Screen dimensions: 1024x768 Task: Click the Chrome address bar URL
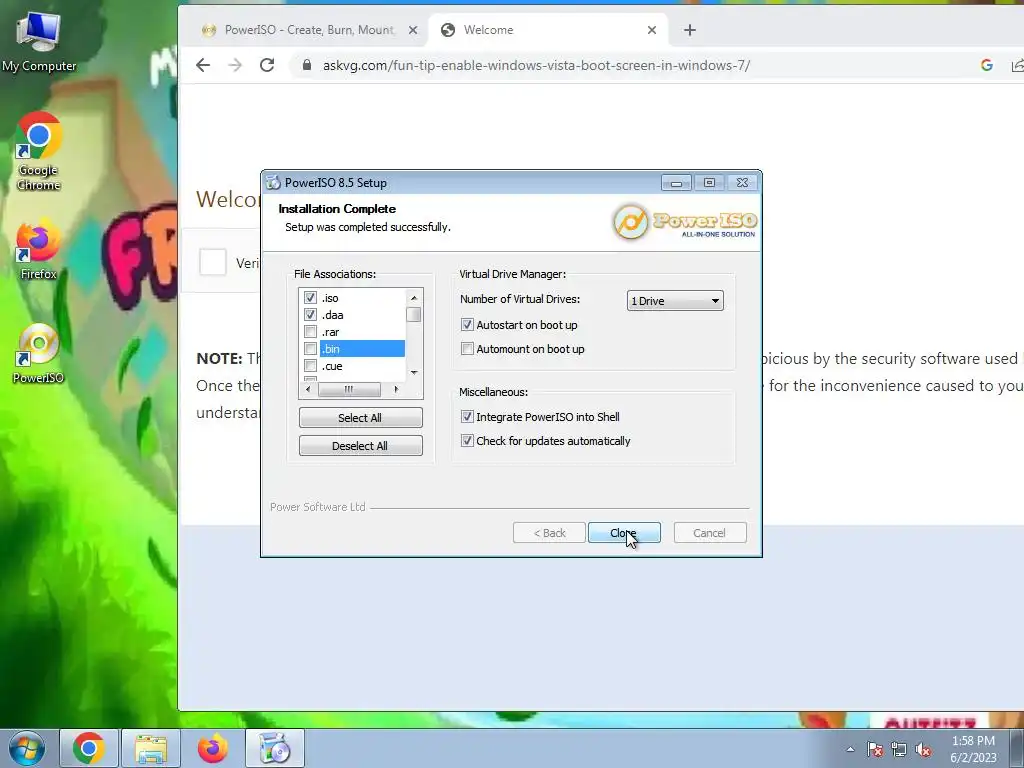click(536, 65)
